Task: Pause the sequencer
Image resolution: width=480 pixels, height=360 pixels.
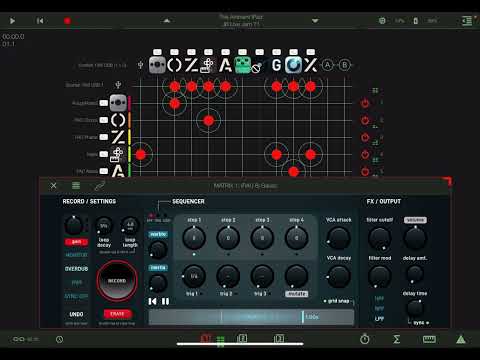Action: (x=165, y=302)
